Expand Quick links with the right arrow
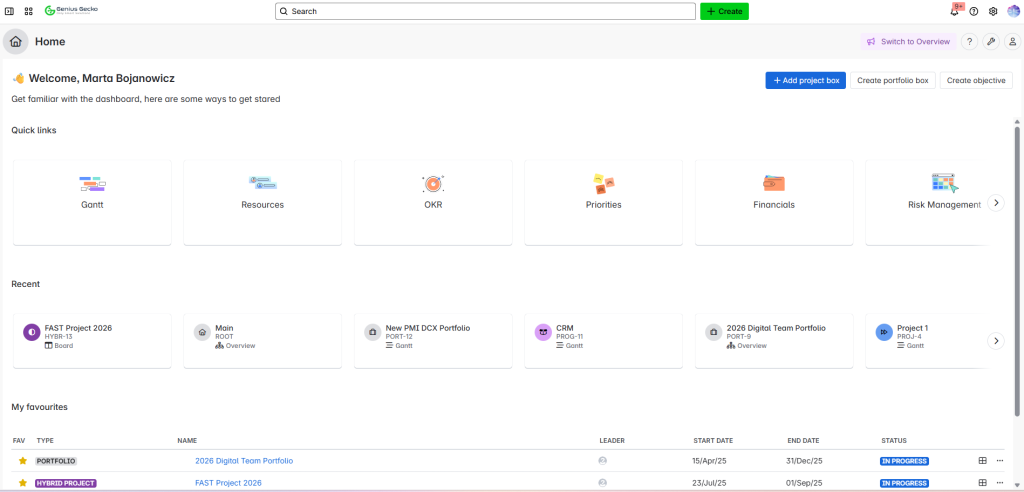The height and width of the screenshot is (492, 1024). pyautogui.click(x=995, y=203)
